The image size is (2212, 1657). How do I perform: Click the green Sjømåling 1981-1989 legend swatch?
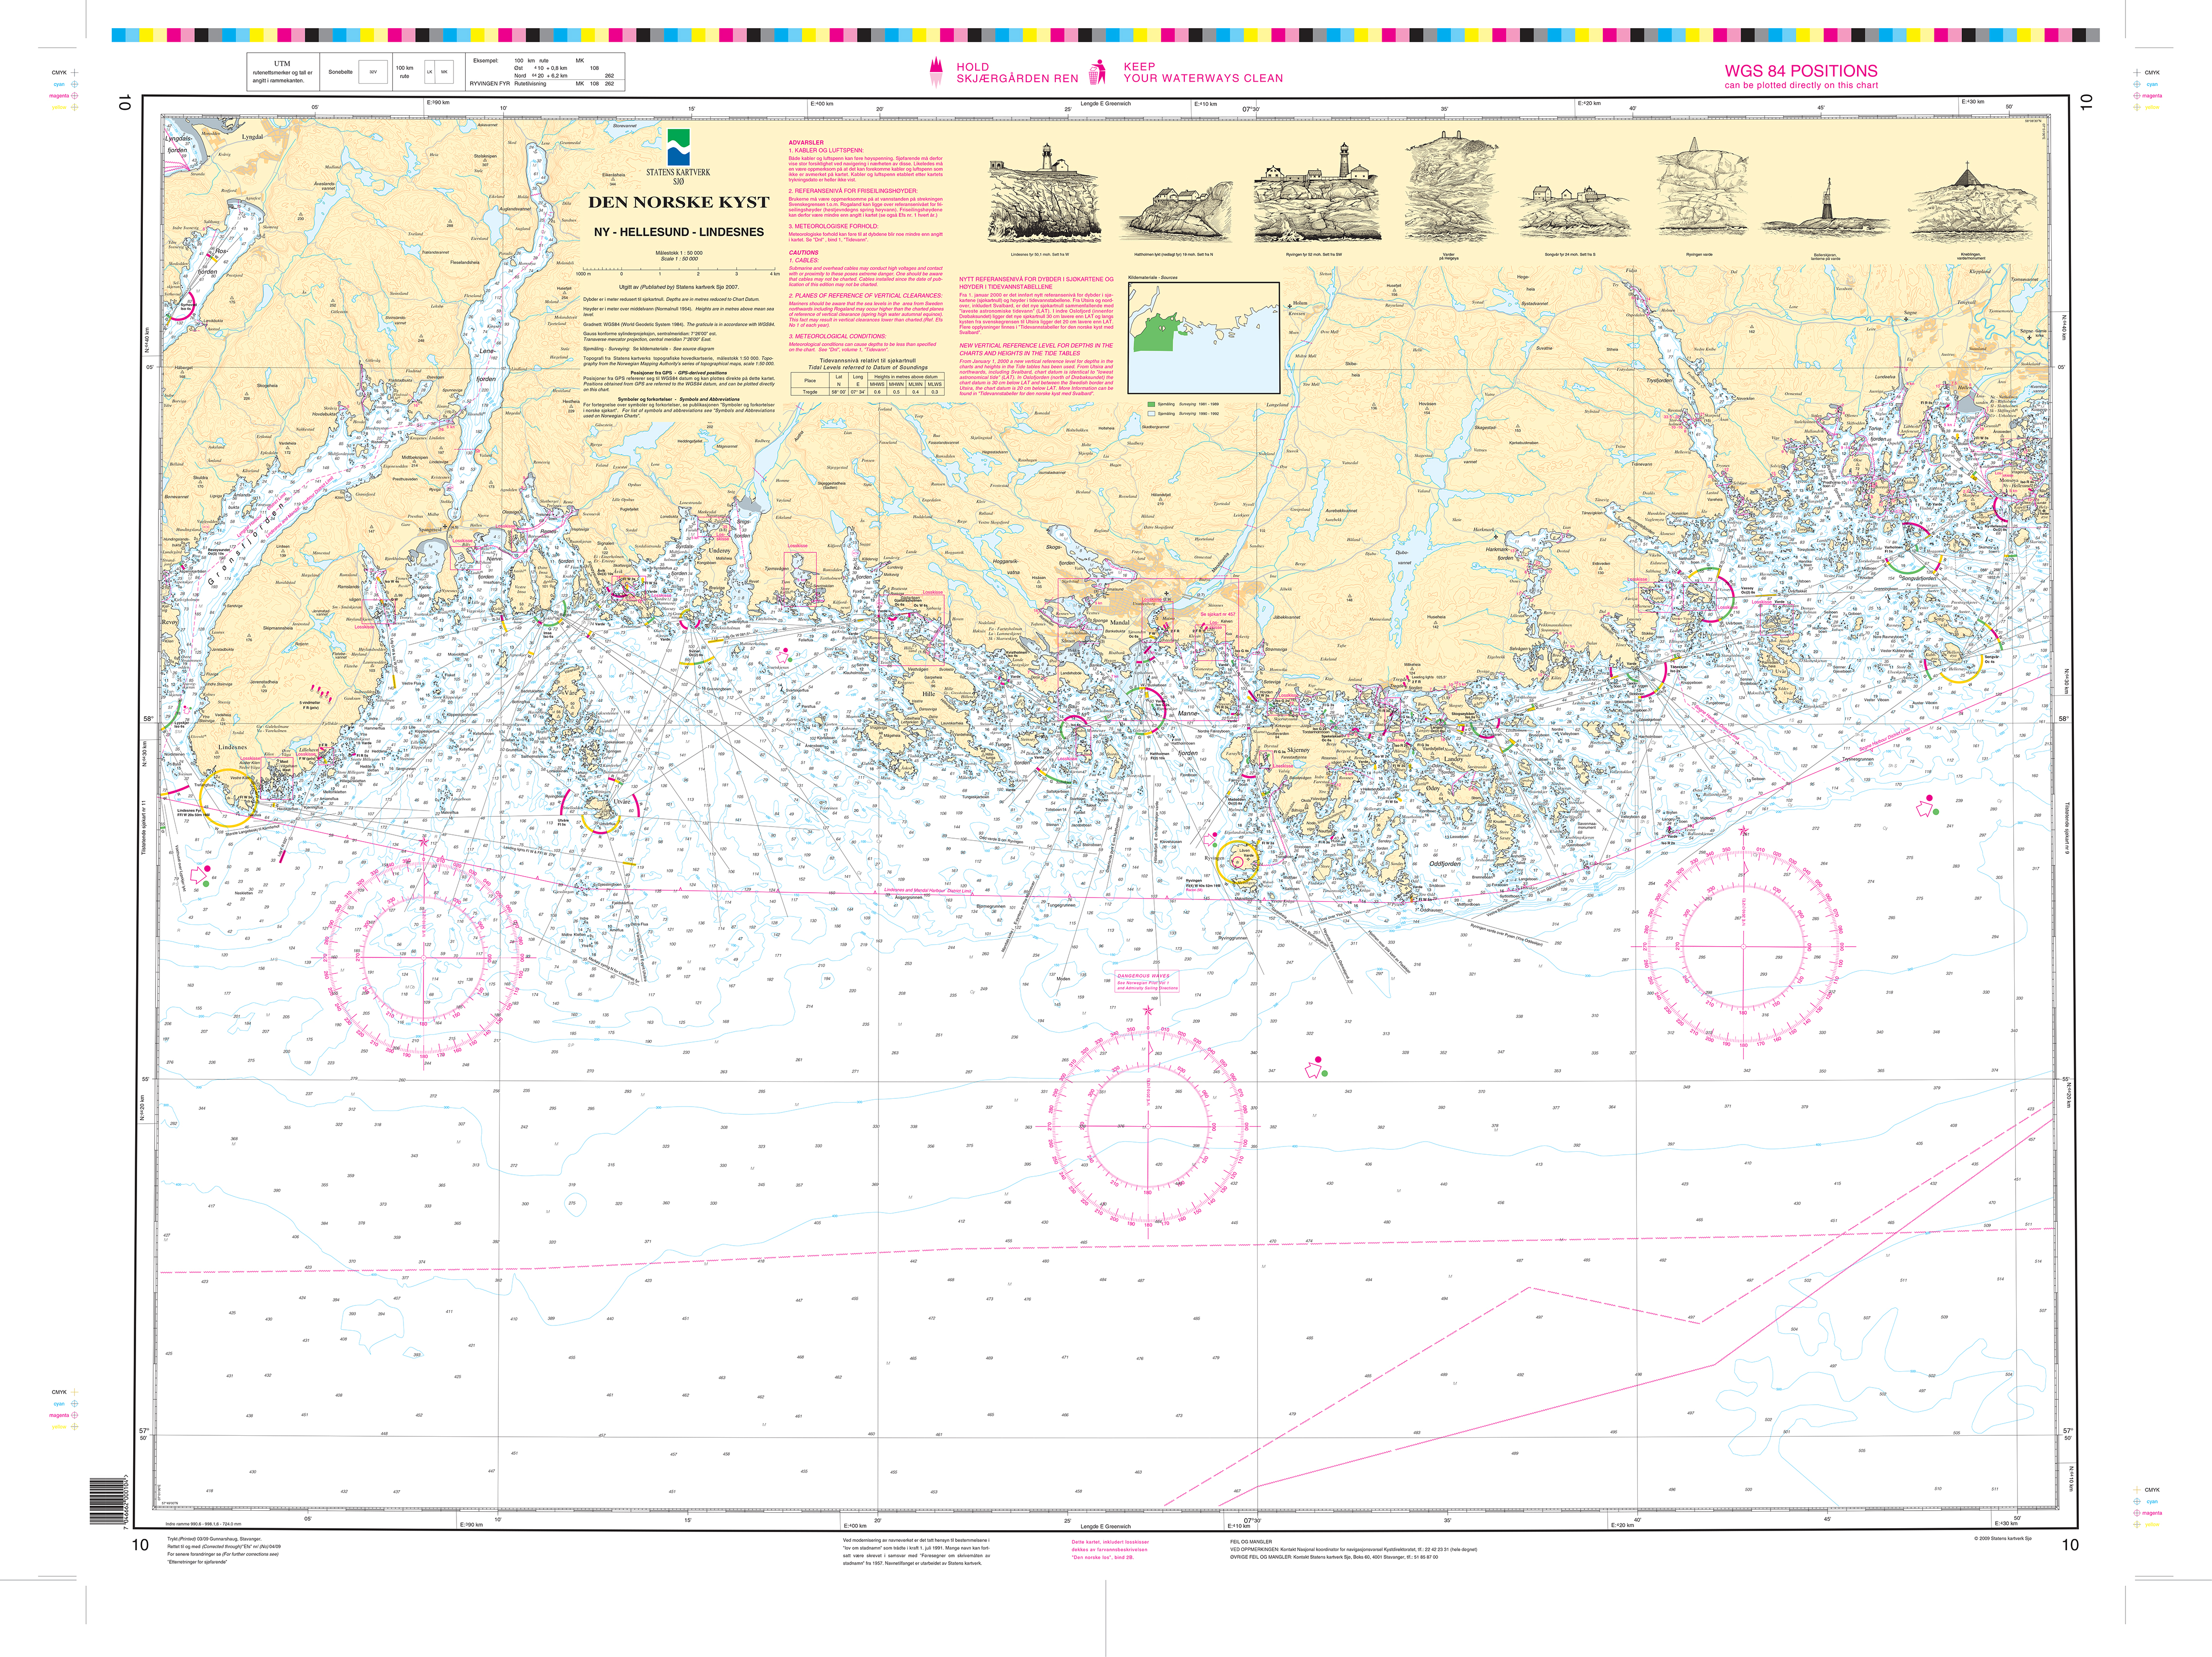(x=1152, y=404)
